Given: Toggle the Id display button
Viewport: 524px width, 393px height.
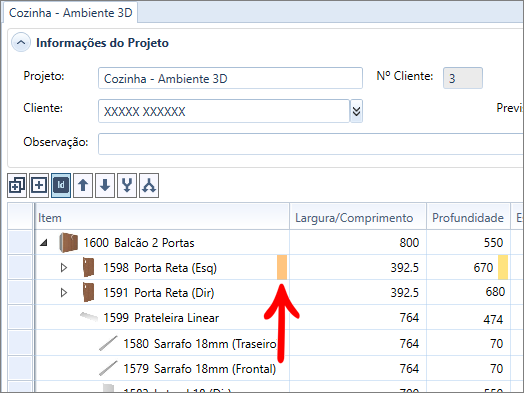Looking at the screenshot, I should [x=61, y=185].
